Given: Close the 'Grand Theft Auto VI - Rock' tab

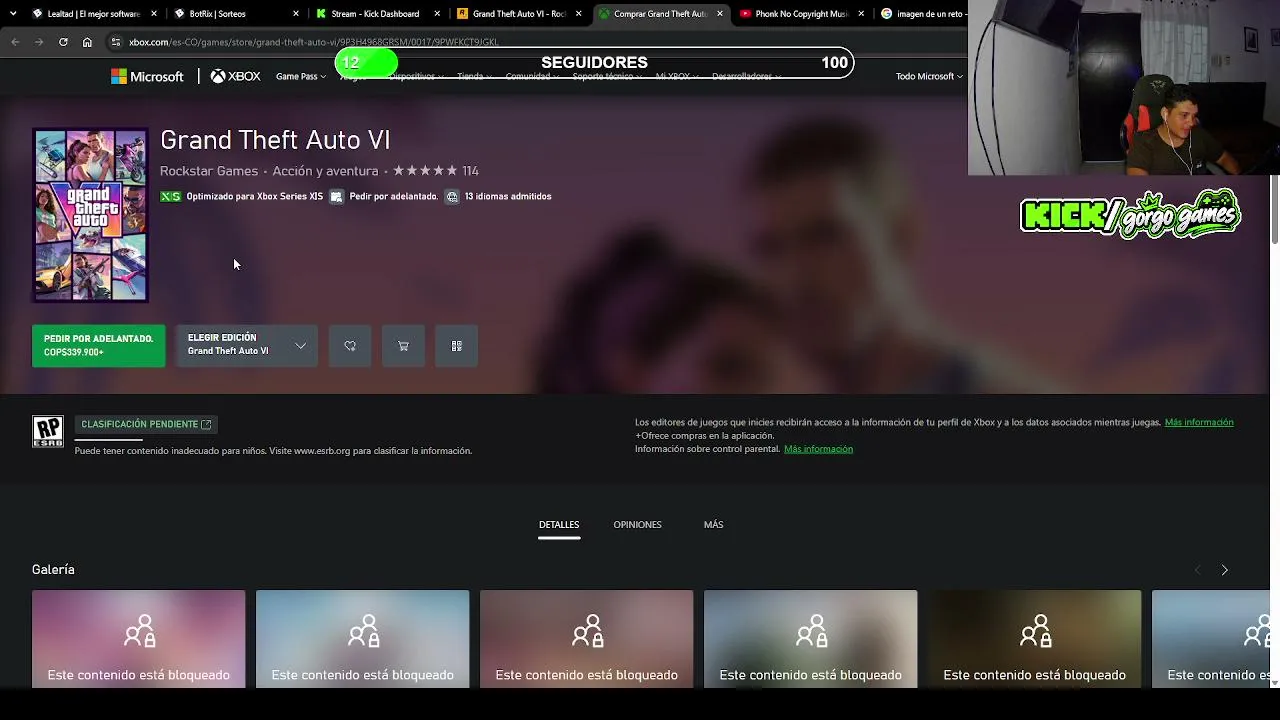Looking at the screenshot, I should (578, 14).
